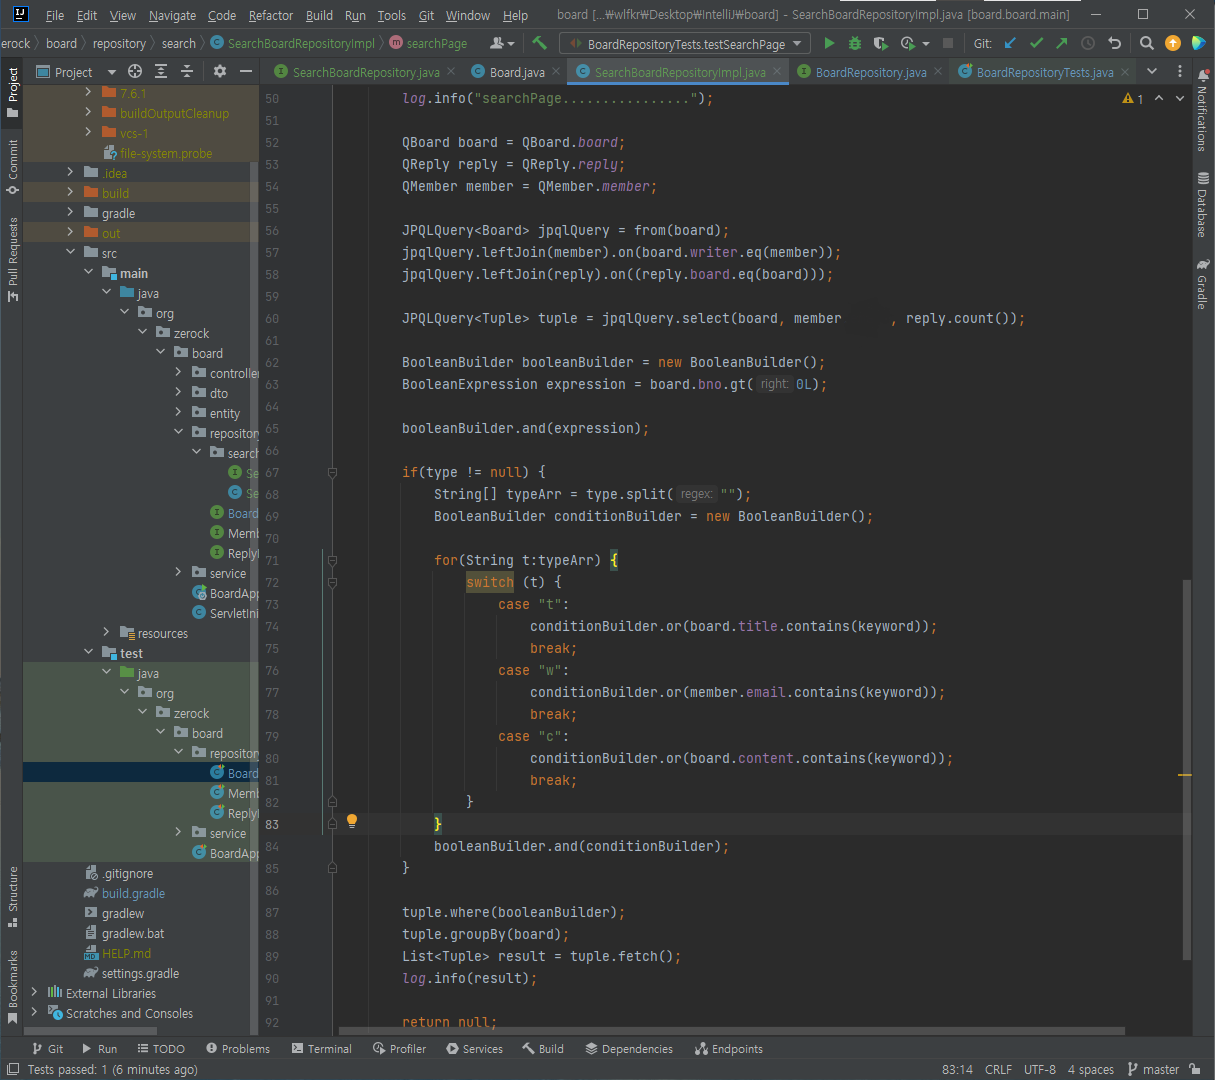
Task: Open the Gradle tool window
Action: [x=1202, y=284]
